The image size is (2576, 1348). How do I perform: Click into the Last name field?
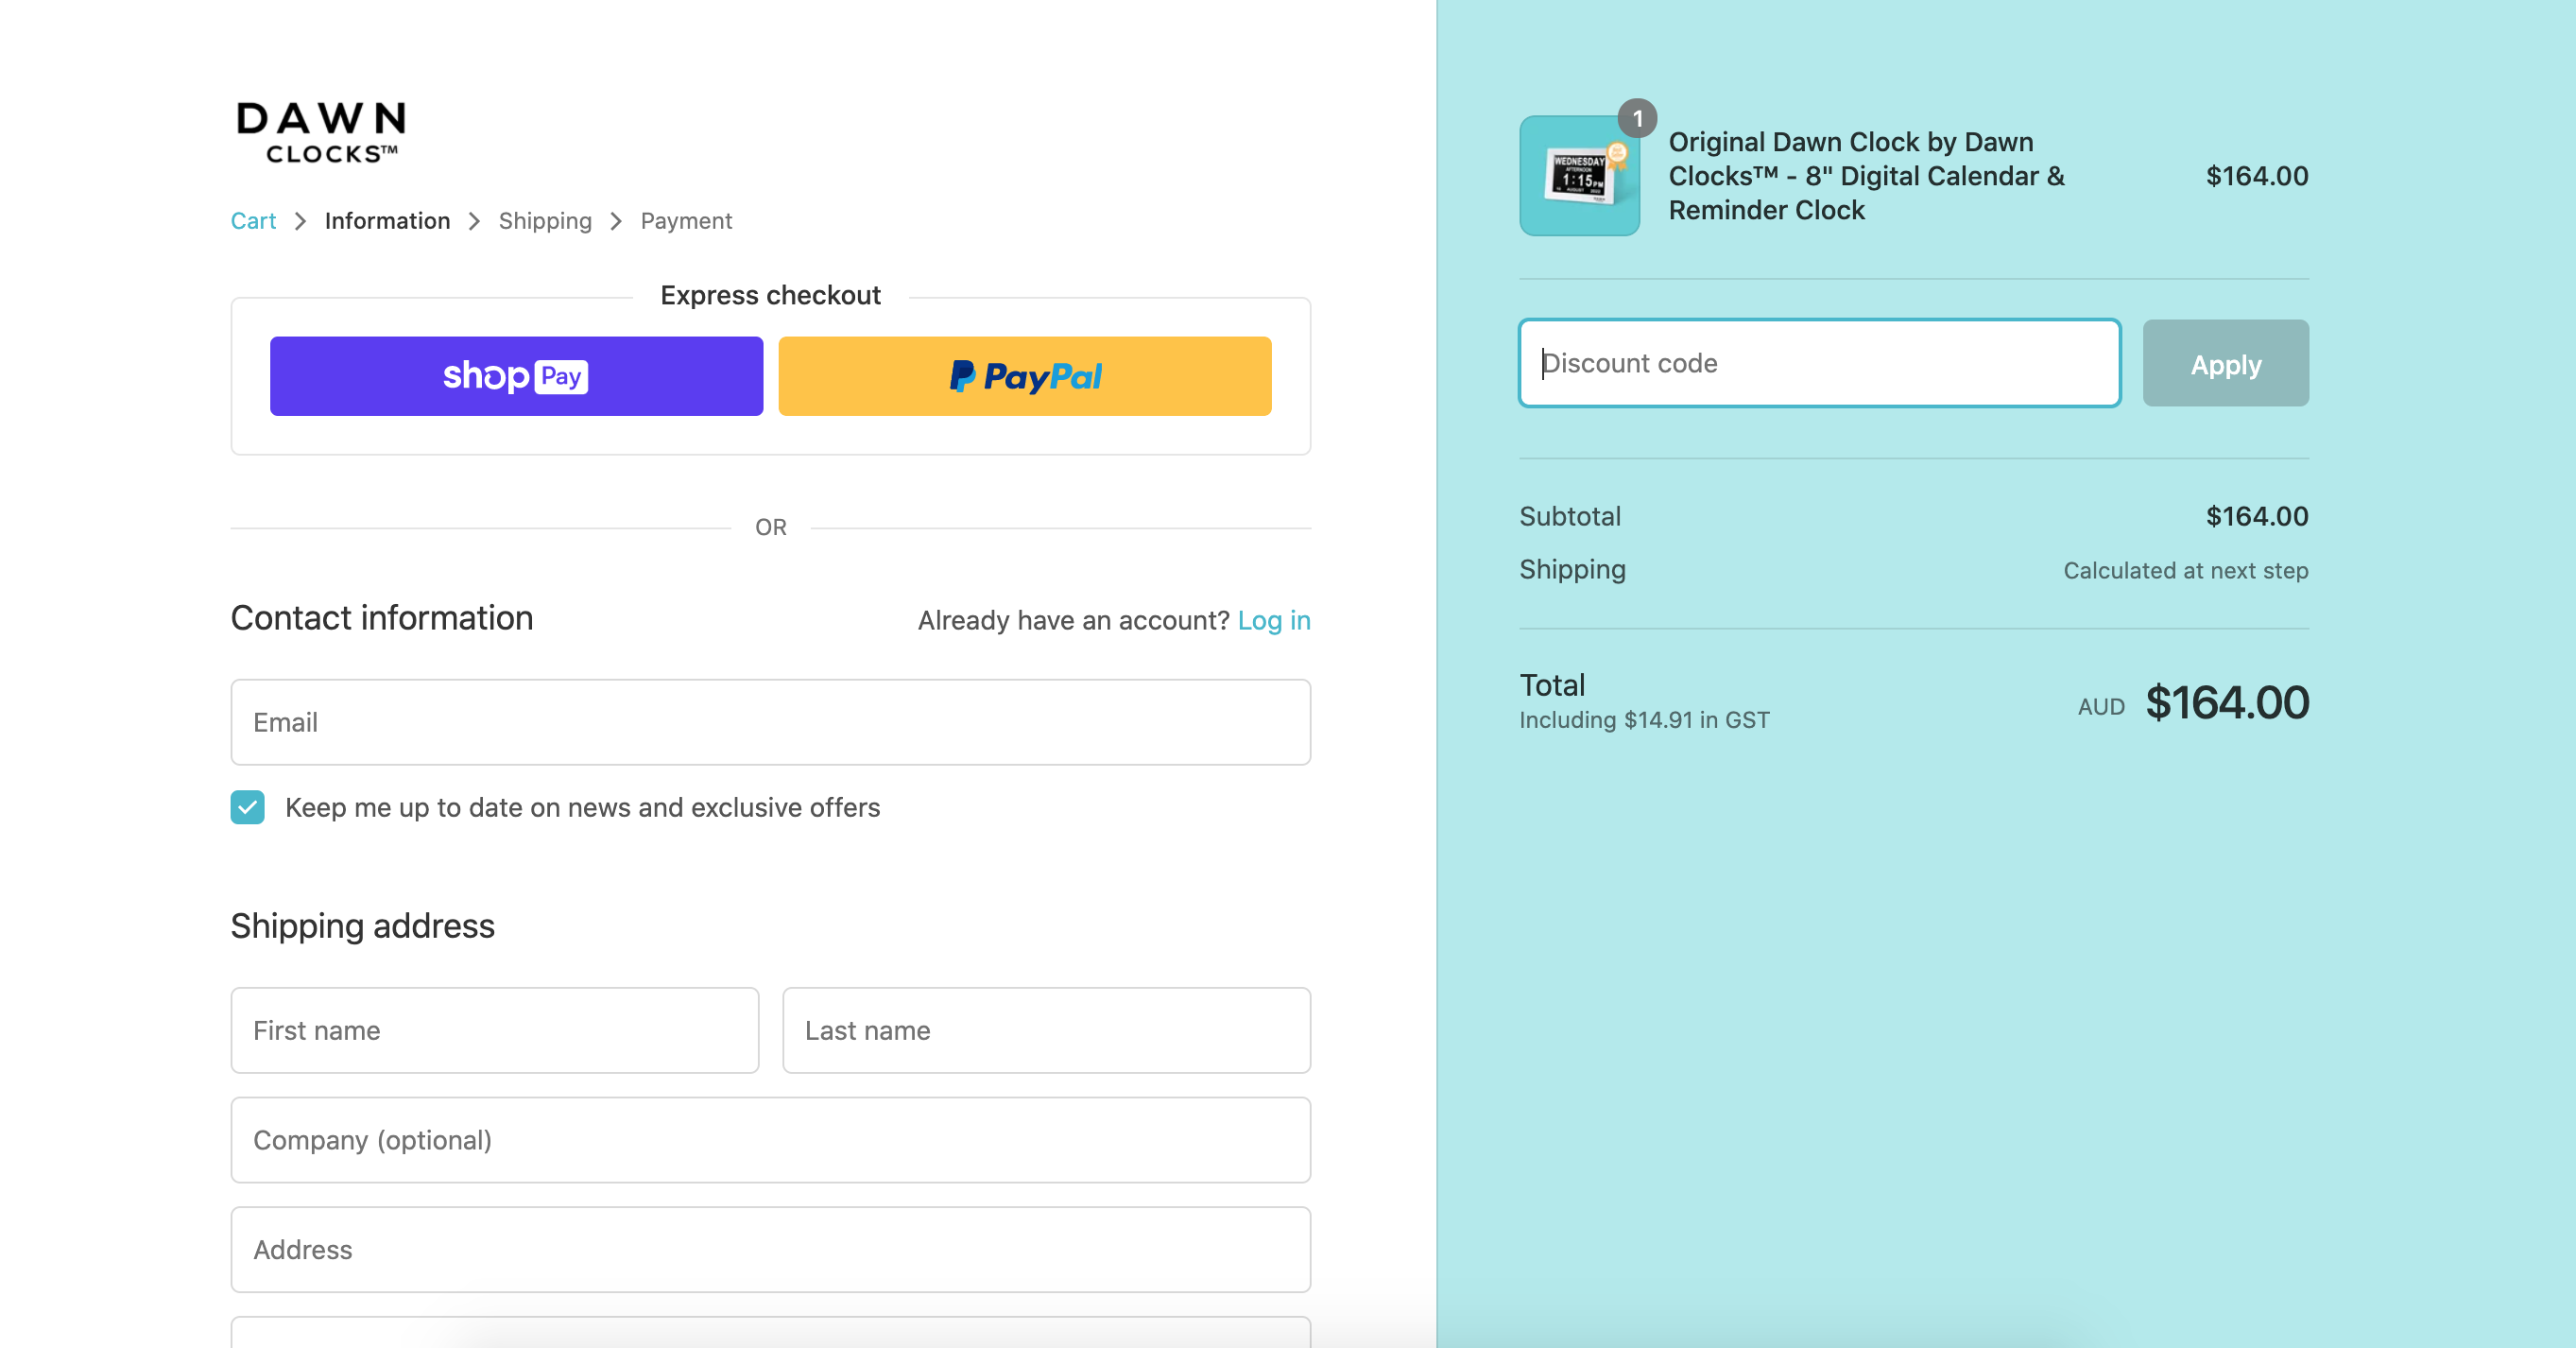pos(1047,1030)
